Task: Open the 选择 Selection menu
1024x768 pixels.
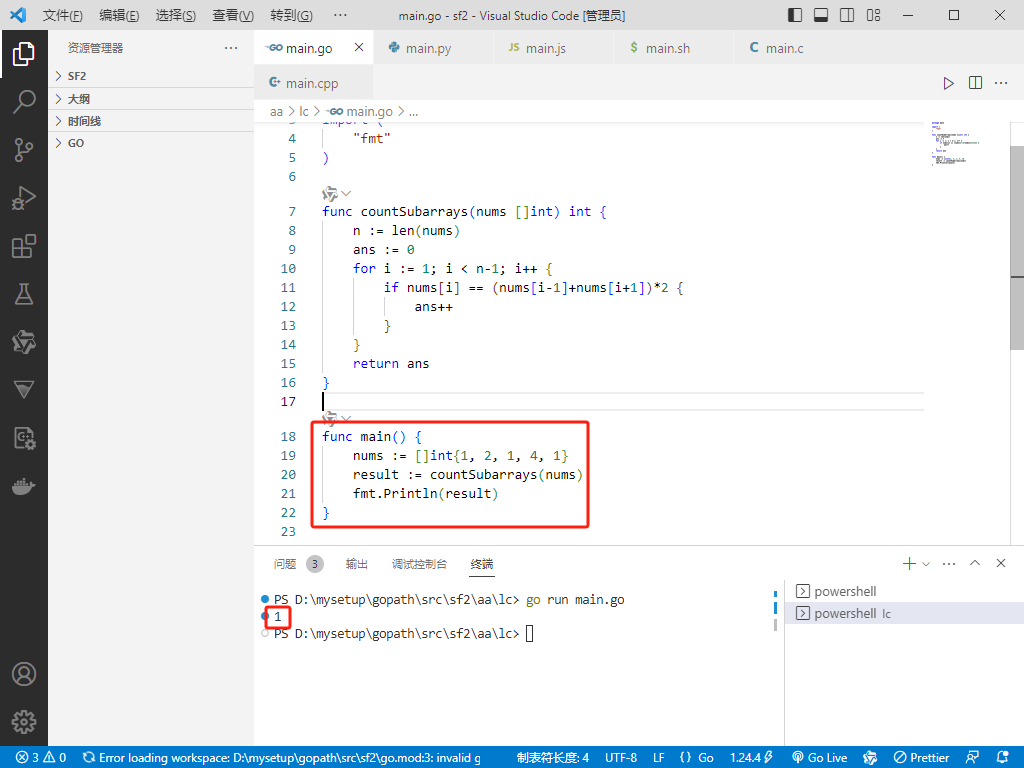Action: pos(176,15)
